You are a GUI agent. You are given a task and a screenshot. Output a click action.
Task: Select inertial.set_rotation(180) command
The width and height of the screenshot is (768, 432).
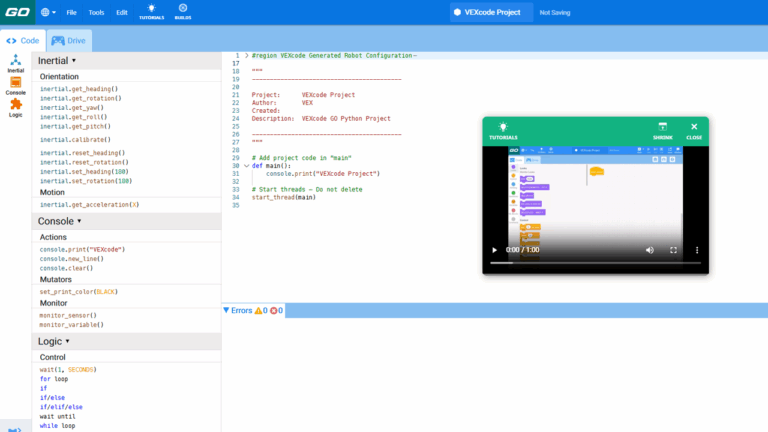(x=86, y=181)
